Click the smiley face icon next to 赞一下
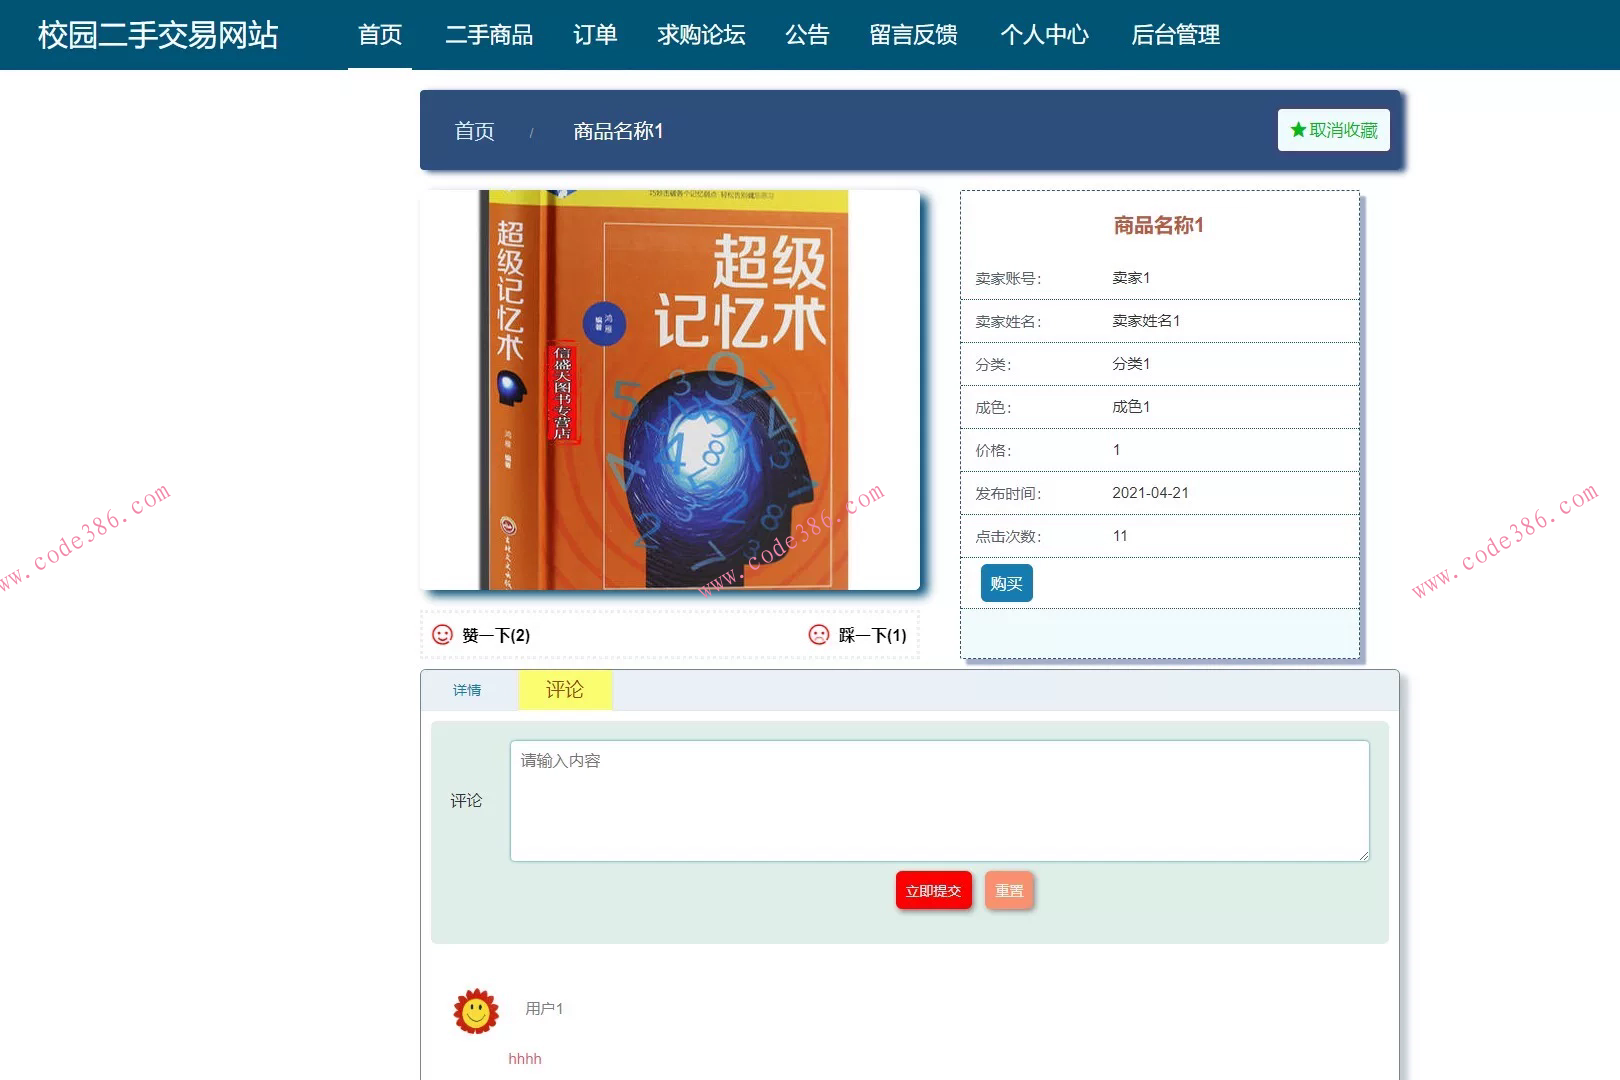Viewport: 1620px width, 1080px height. pyautogui.click(x=441, y=635)
